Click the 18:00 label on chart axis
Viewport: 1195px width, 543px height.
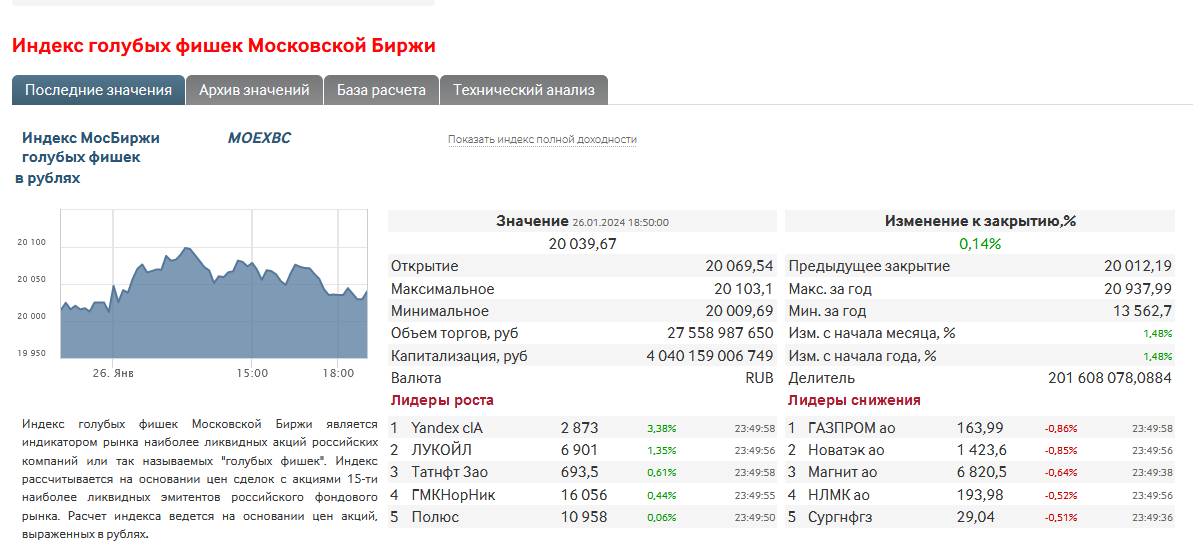[x=338, y=373]
